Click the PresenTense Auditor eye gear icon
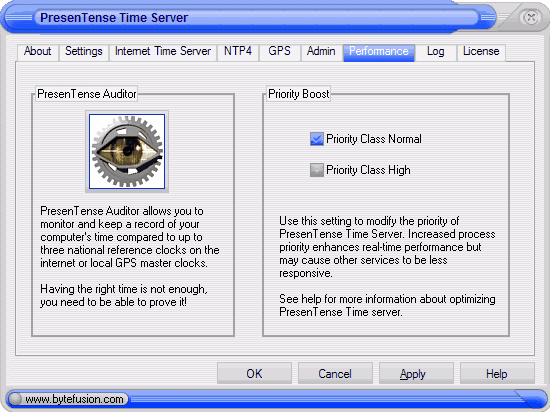Screen dimensions: 550x412 [x=127, y=151]
